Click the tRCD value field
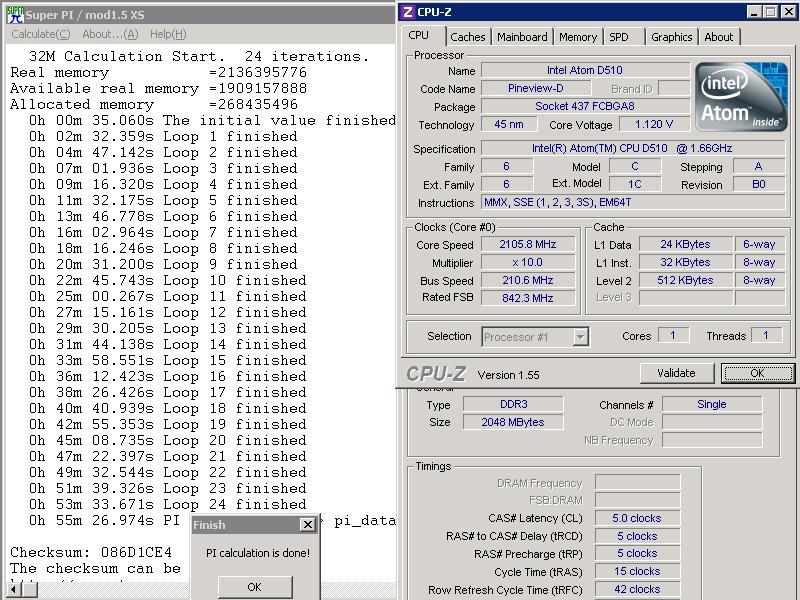 637,536
